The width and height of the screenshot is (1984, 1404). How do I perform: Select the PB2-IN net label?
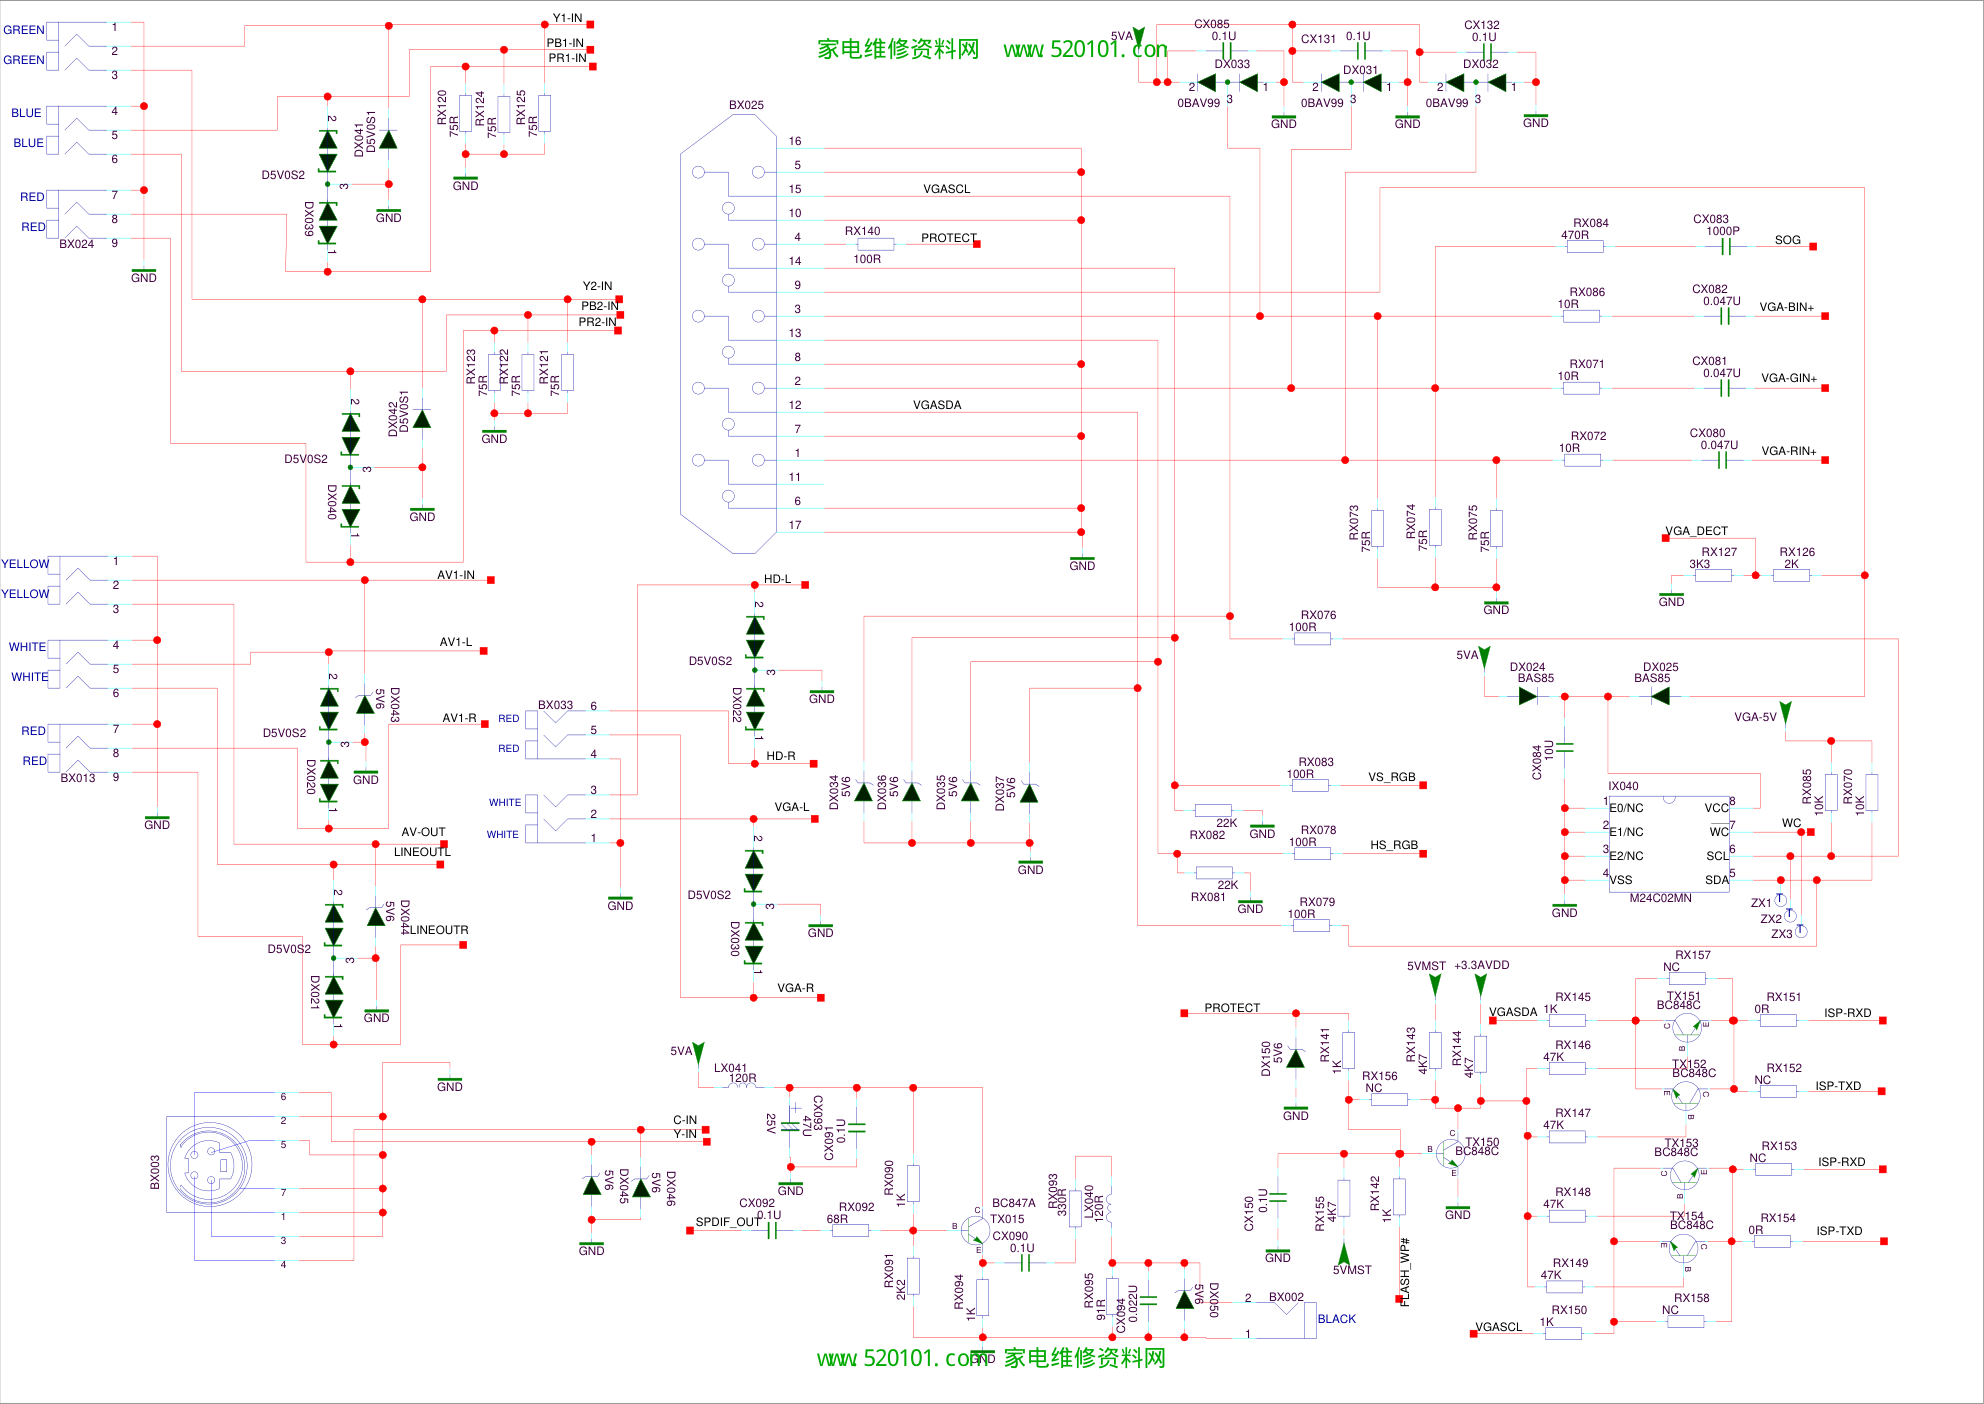tap(599, 306)
